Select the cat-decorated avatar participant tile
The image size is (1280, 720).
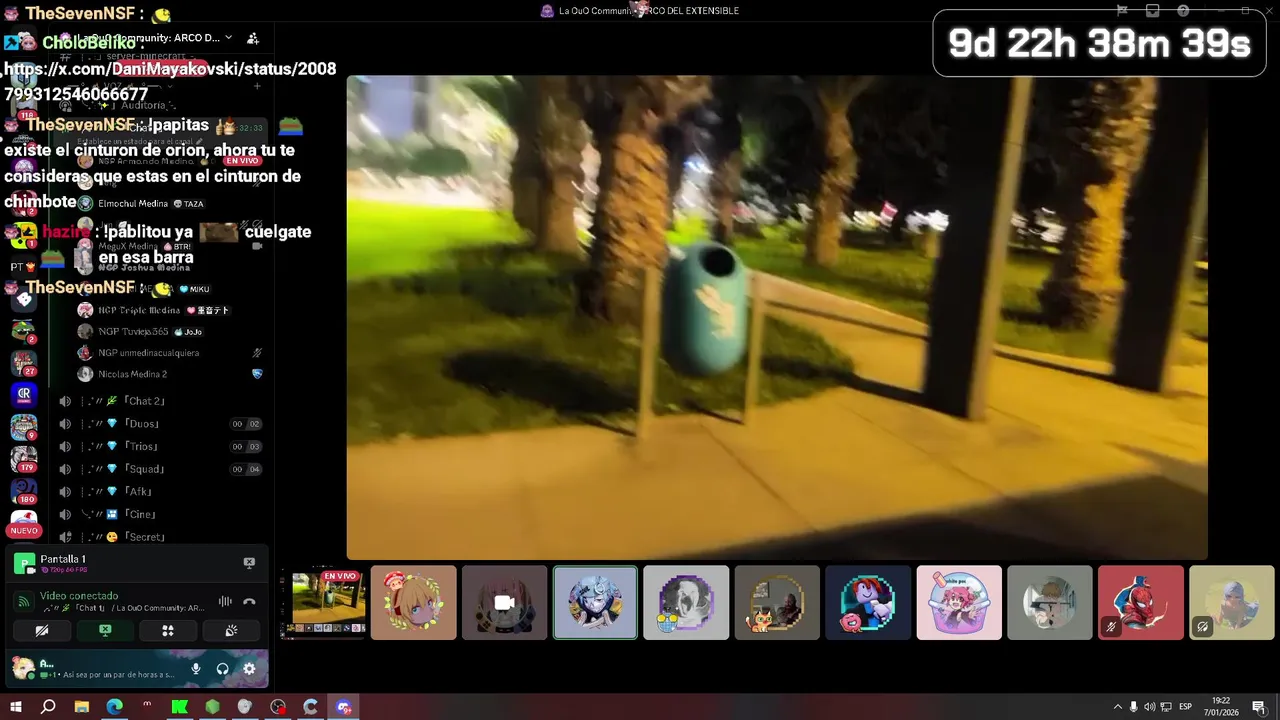pyautogui.click(x=777, y=603)
